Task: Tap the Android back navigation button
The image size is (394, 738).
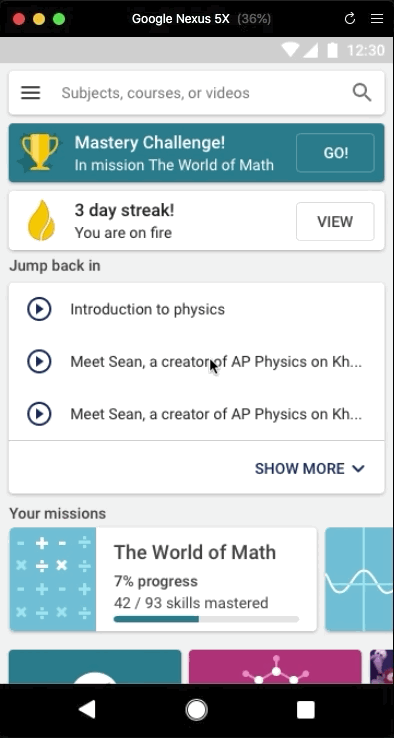Action: click(87, 709)
